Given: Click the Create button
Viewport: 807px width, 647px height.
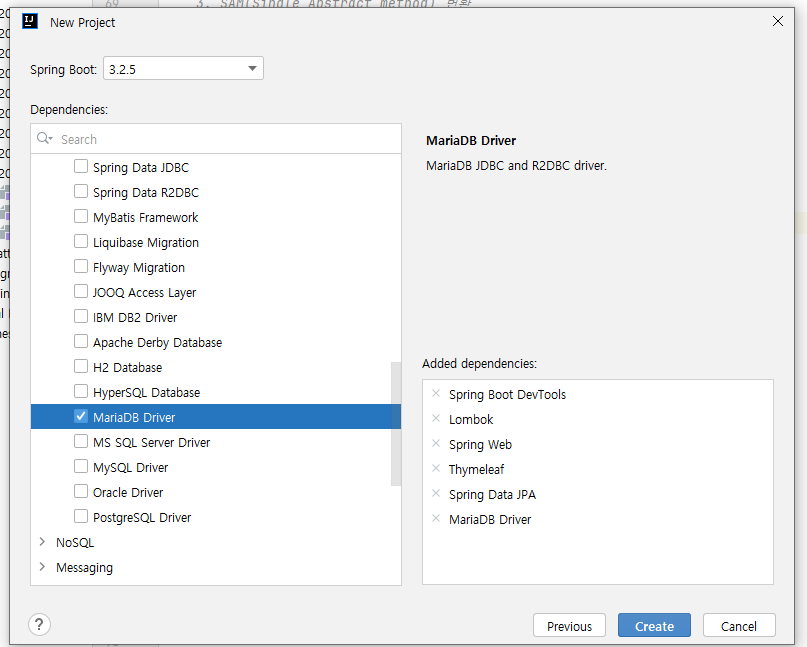Looking at the screenshot, I should pyautogui.click(x=654, y=625).
